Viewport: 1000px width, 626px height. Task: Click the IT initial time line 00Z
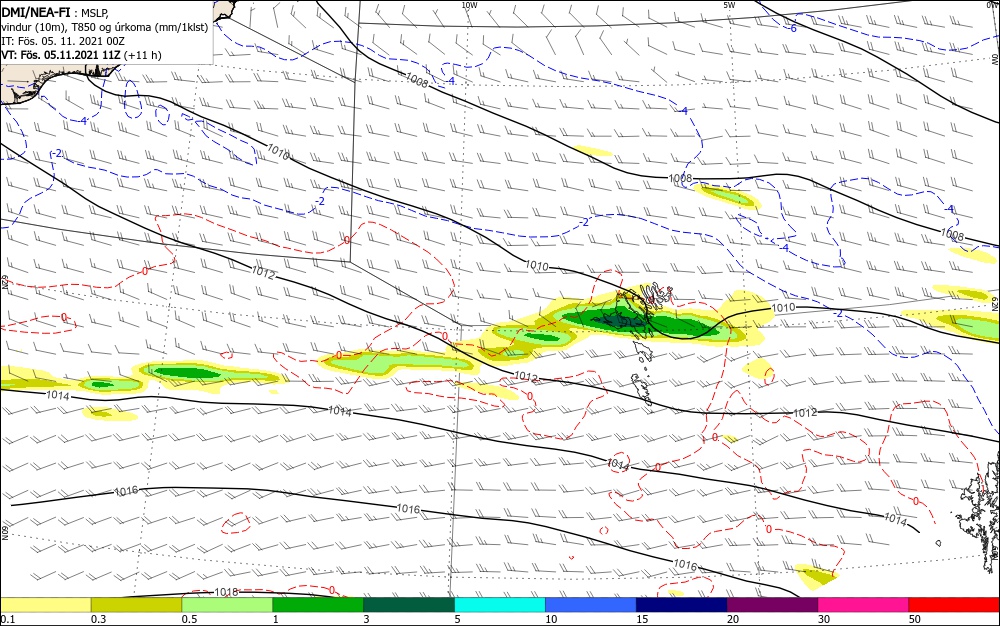click(x=63, y=41)
